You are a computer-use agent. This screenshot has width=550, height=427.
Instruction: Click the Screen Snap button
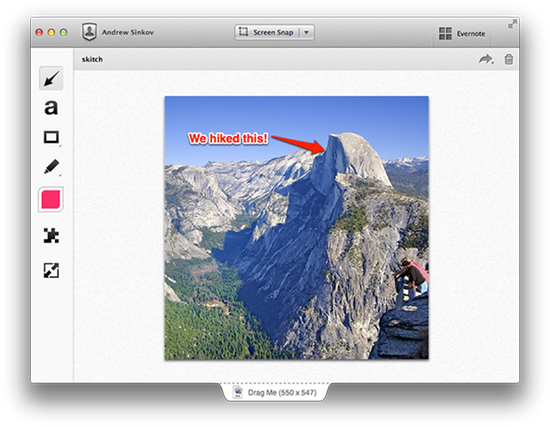click(267, 33)
